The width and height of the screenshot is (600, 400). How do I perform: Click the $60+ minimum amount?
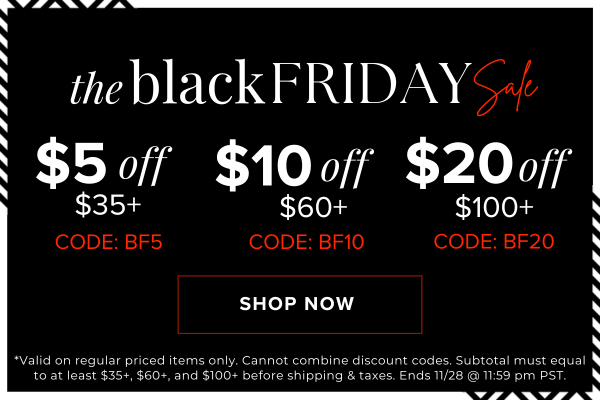coord(313,209)
